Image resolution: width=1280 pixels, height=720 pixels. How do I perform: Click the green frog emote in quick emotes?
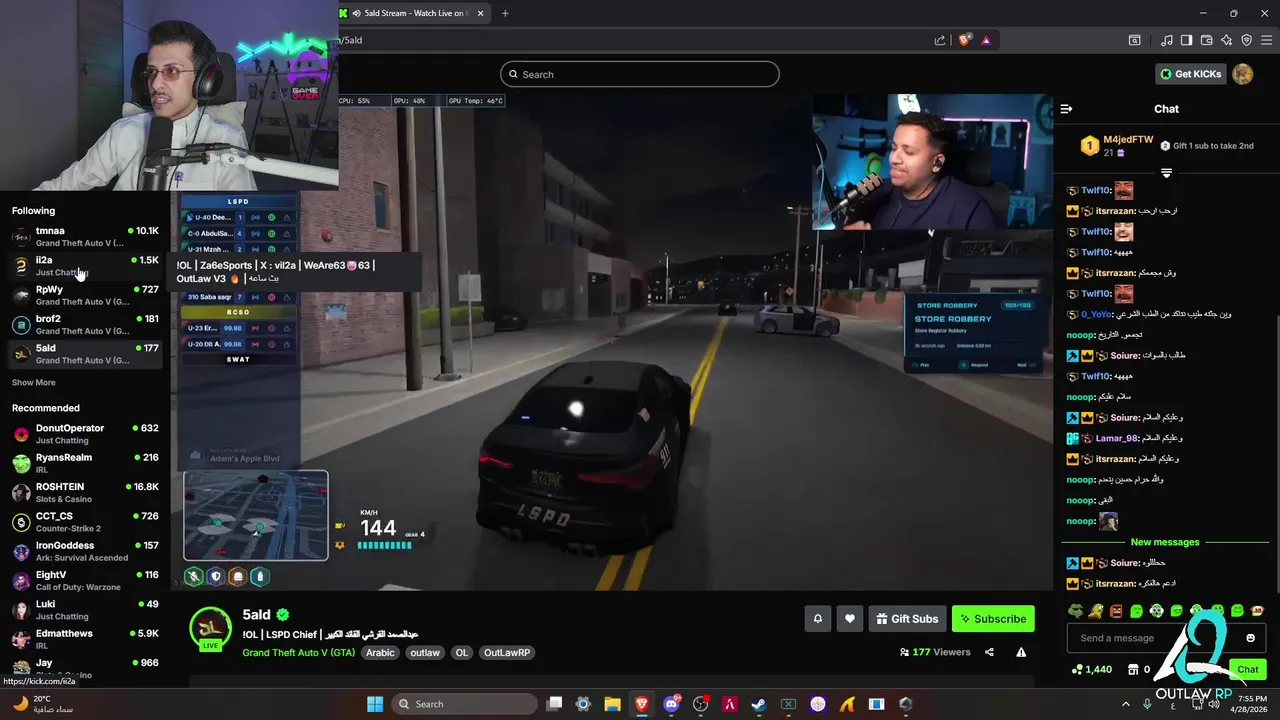tap(1076, 610)
